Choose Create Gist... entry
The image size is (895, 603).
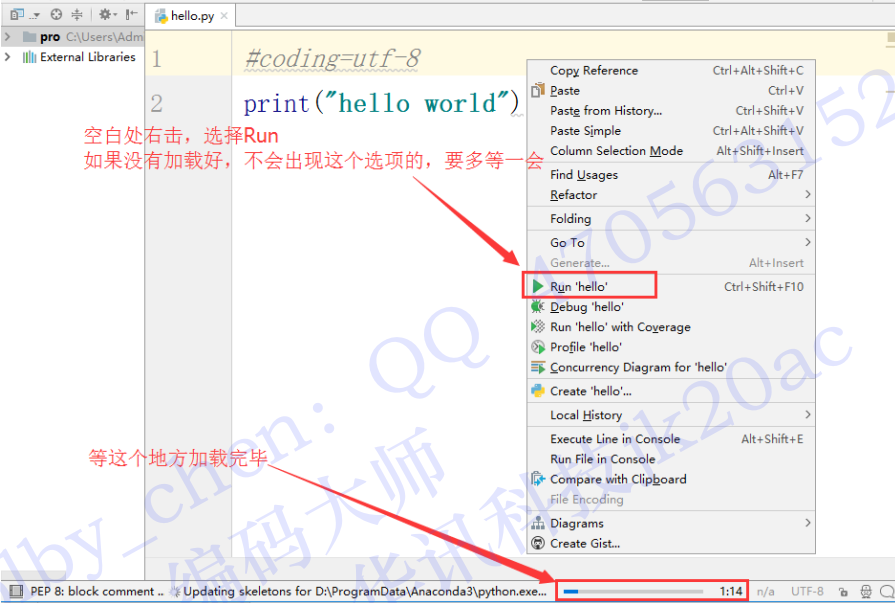[x=671, y=543]
